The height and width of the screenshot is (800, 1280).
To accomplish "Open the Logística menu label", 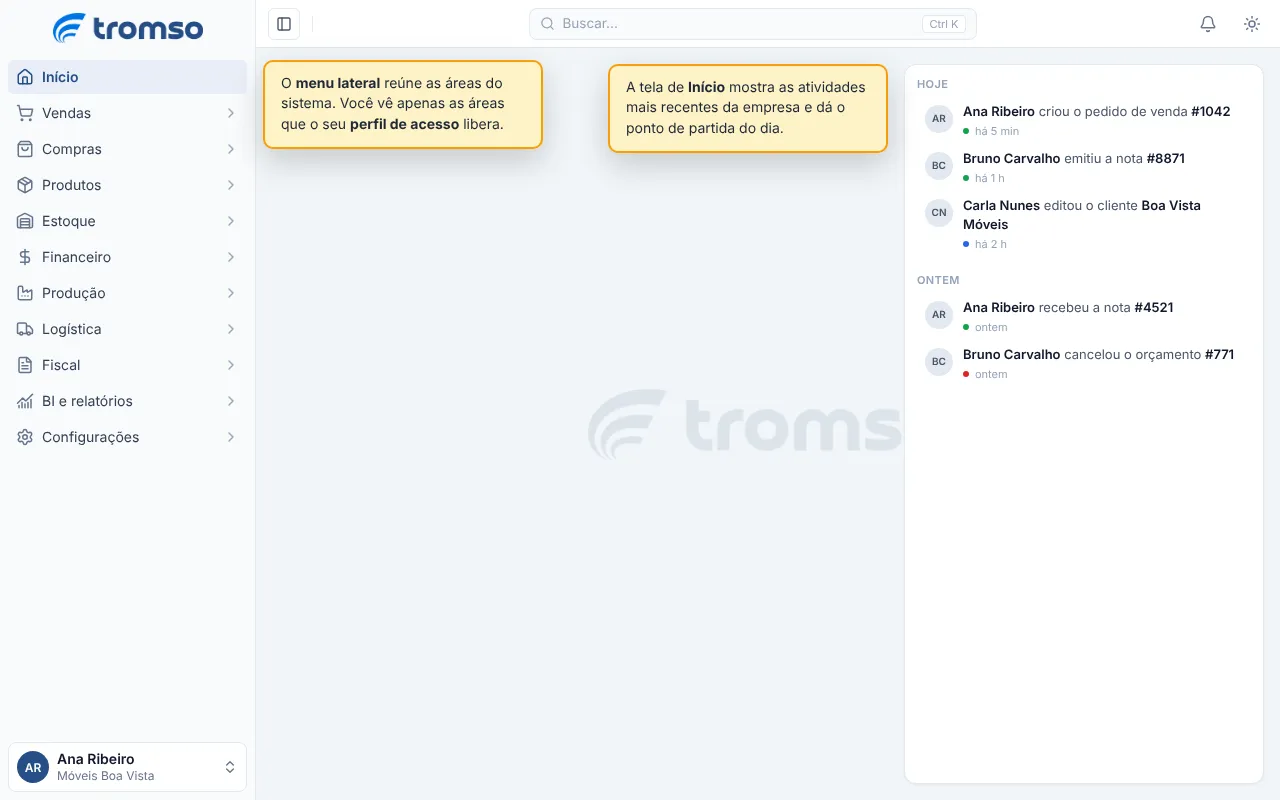I will (72, 329).
